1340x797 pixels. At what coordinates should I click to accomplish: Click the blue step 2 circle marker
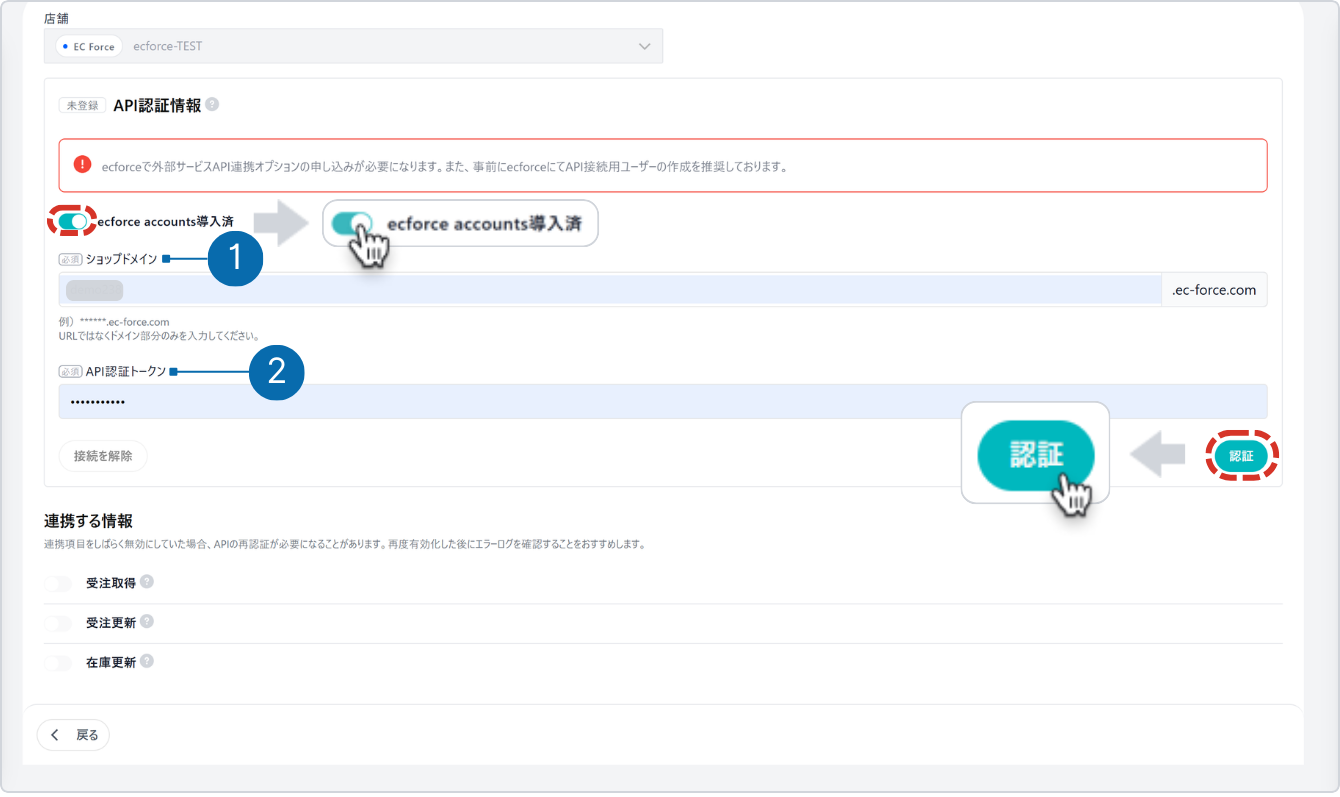coord(275,372)
